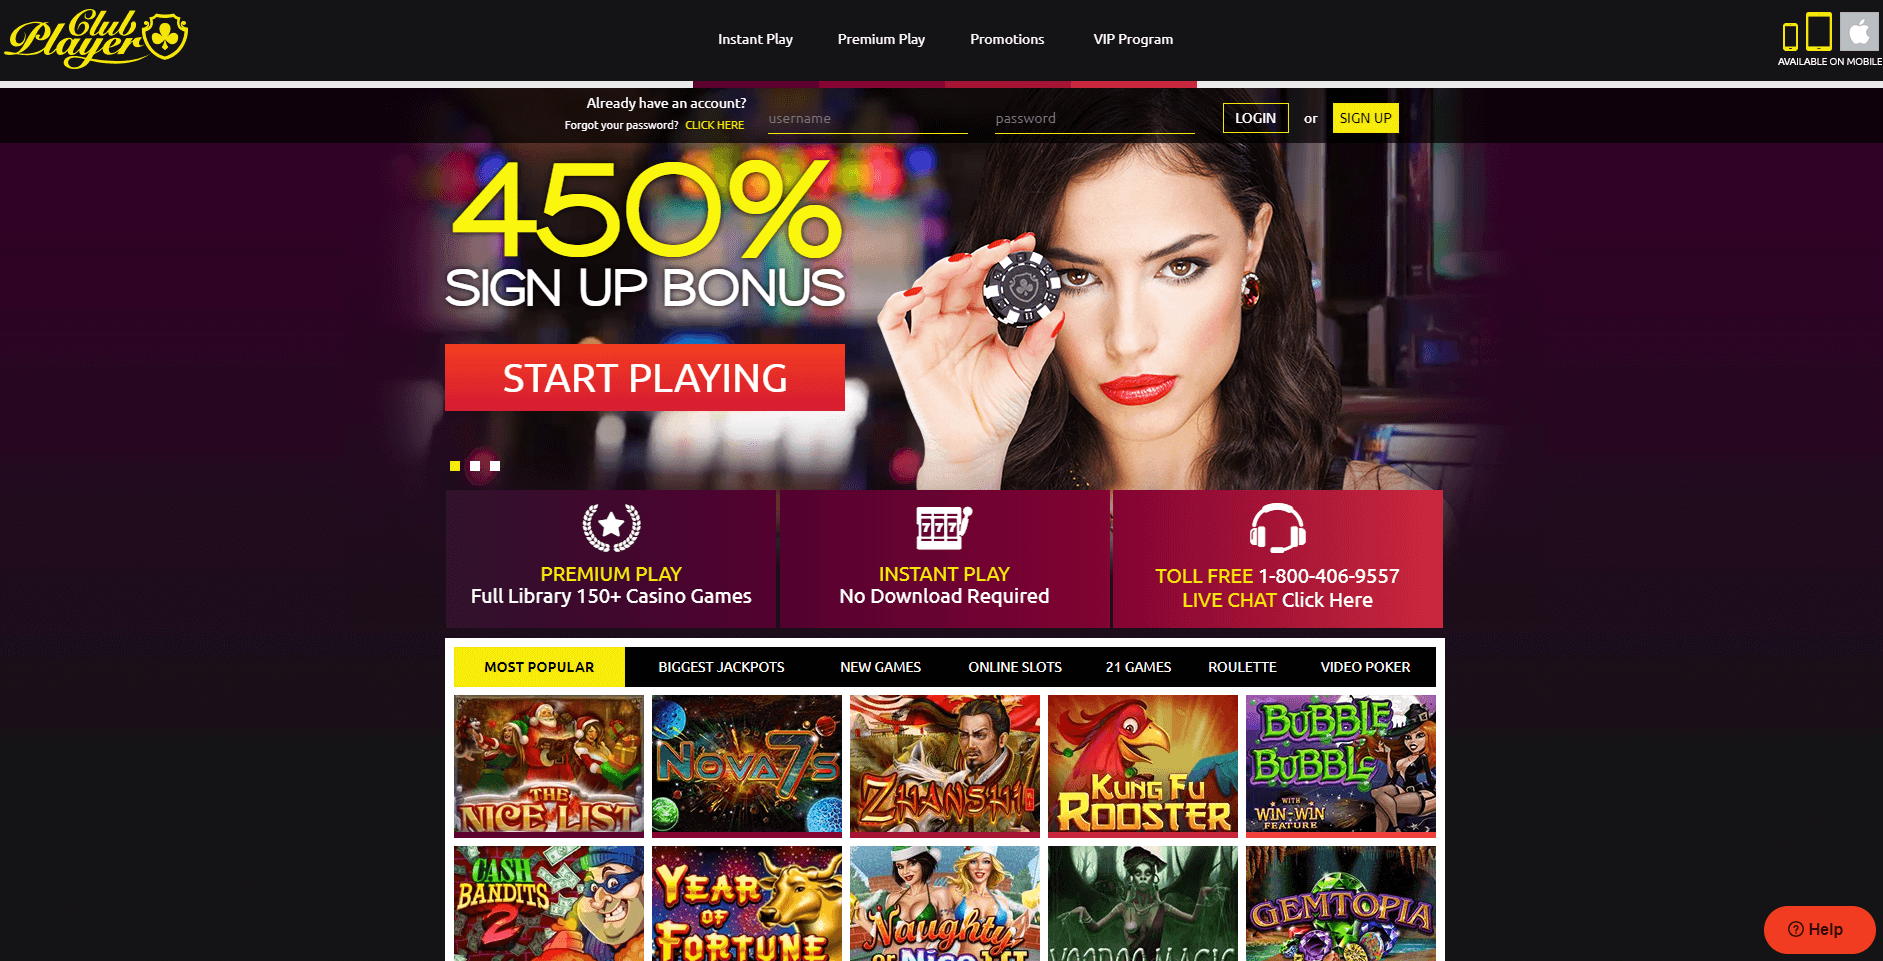
Task: Click the forgot password CLICK HERE link
Action: [714, 125]
